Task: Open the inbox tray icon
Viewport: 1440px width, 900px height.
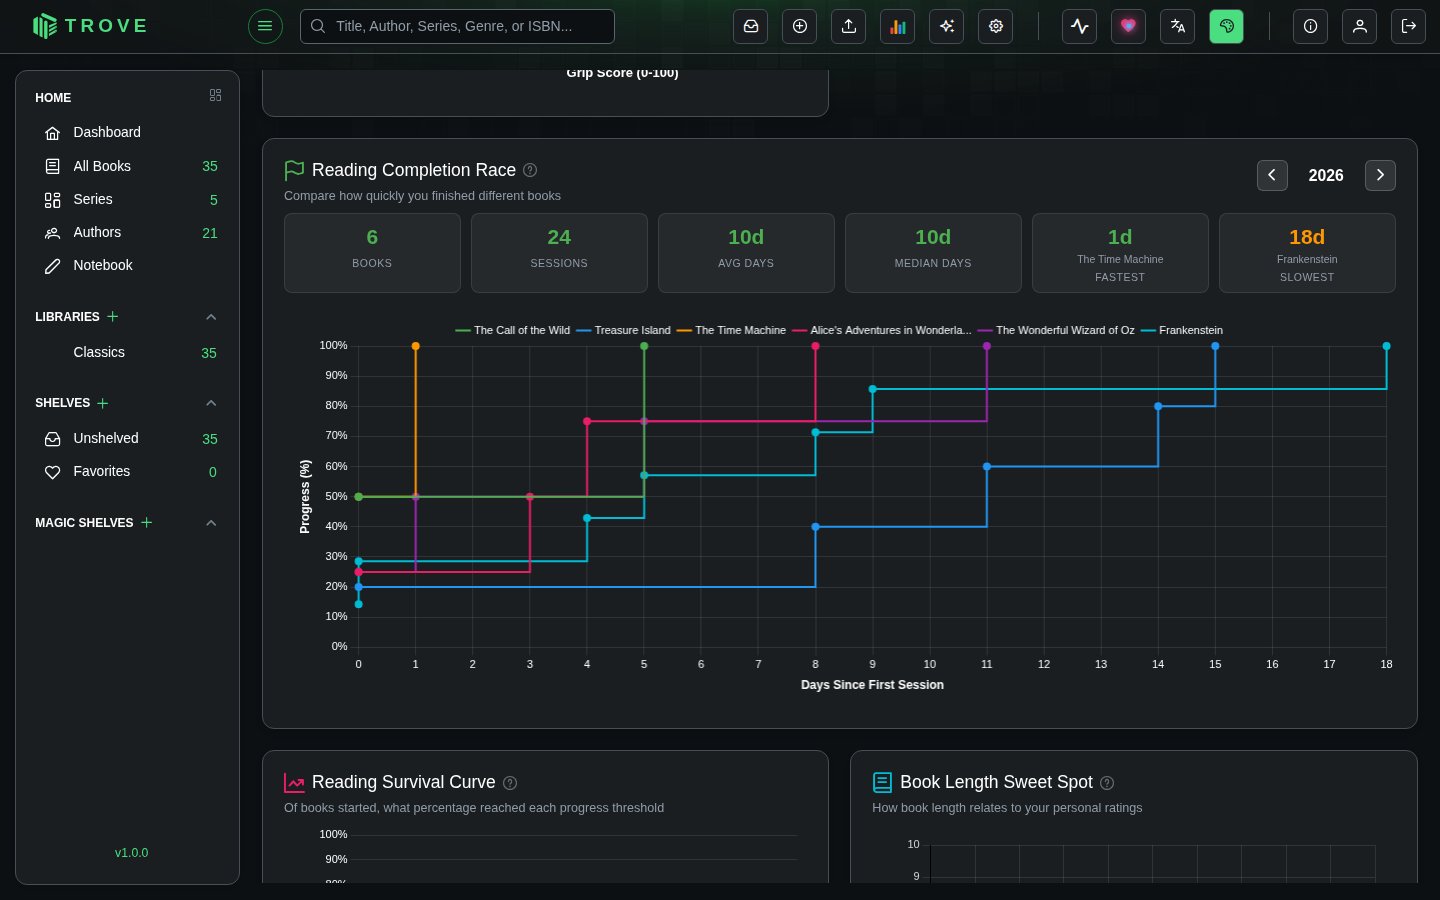Action: click(x=751, y=26)
